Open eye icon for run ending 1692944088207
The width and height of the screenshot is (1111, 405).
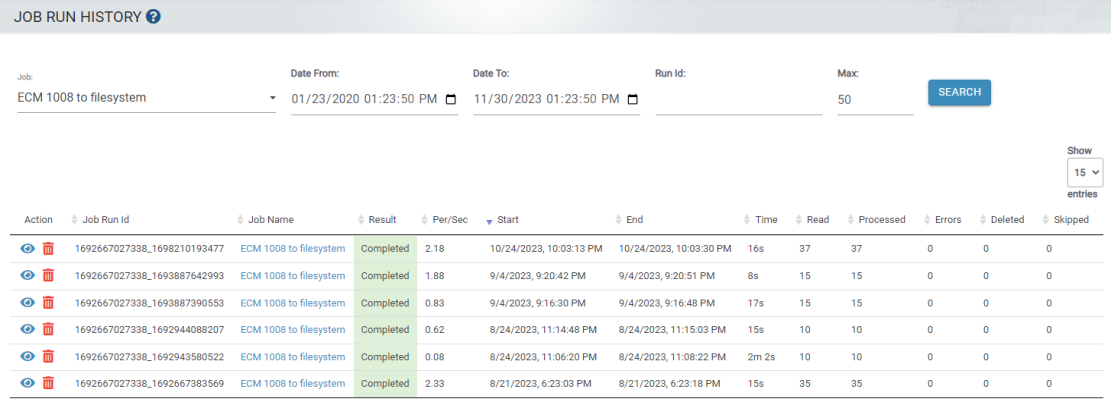[28, 329]
